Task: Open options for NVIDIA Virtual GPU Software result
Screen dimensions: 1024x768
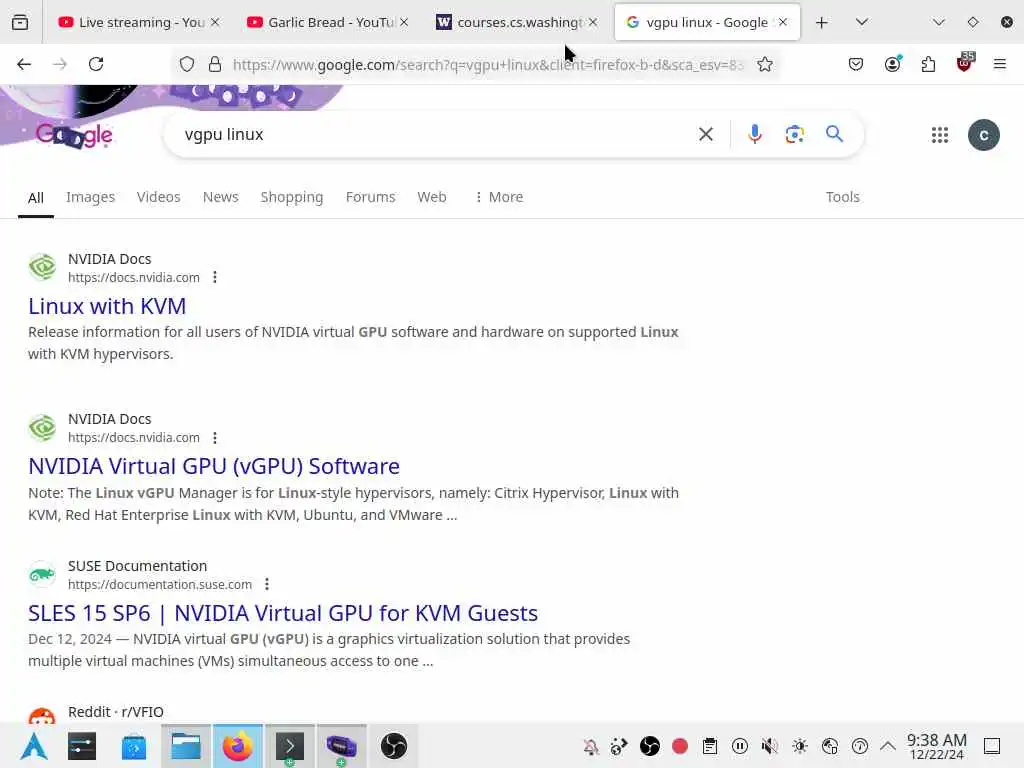Action: pyautogui.click(x=215, y=438)
